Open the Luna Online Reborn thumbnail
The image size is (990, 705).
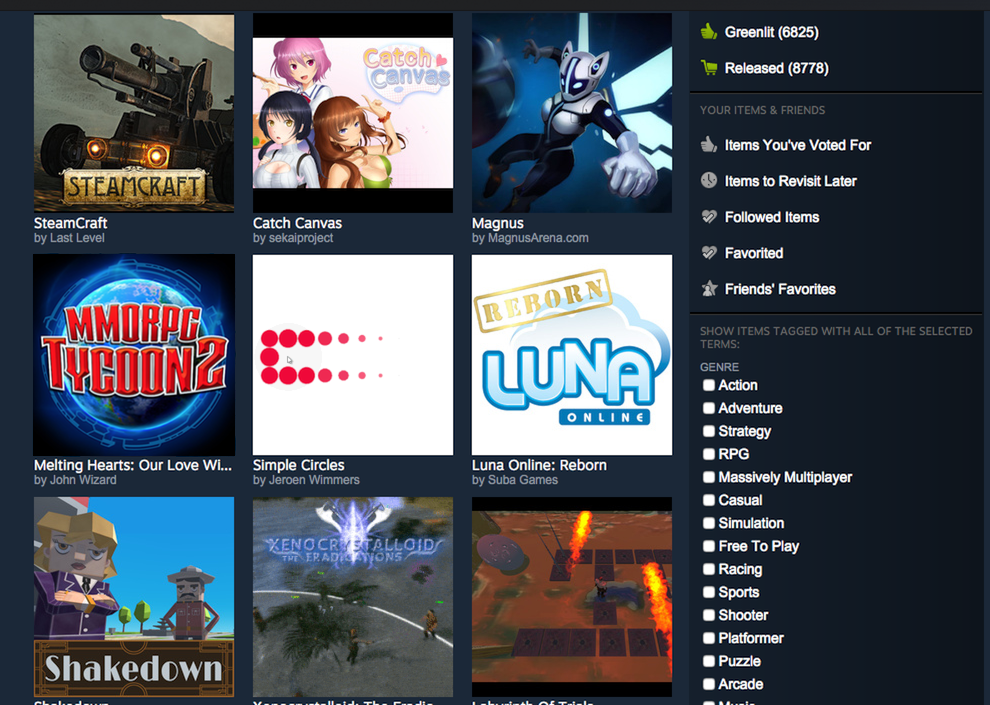point(572,355)
